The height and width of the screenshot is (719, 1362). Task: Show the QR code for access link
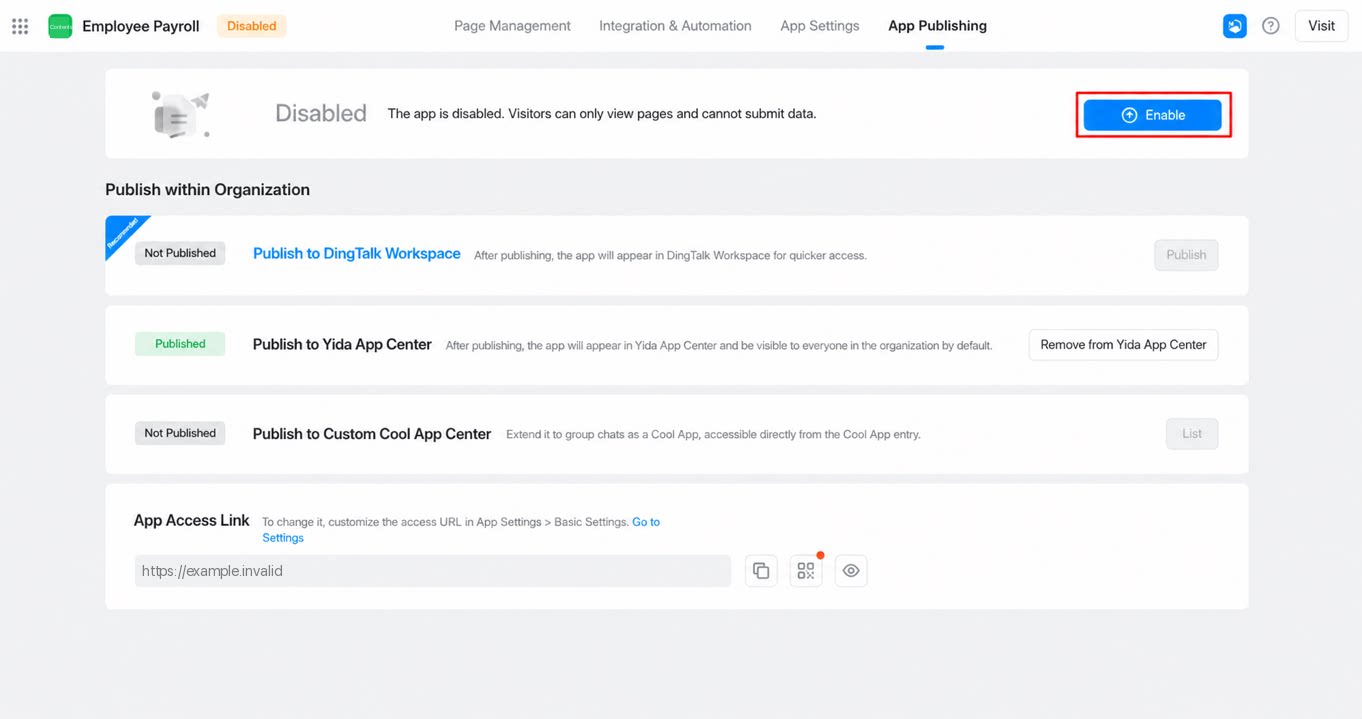(806, 571)
